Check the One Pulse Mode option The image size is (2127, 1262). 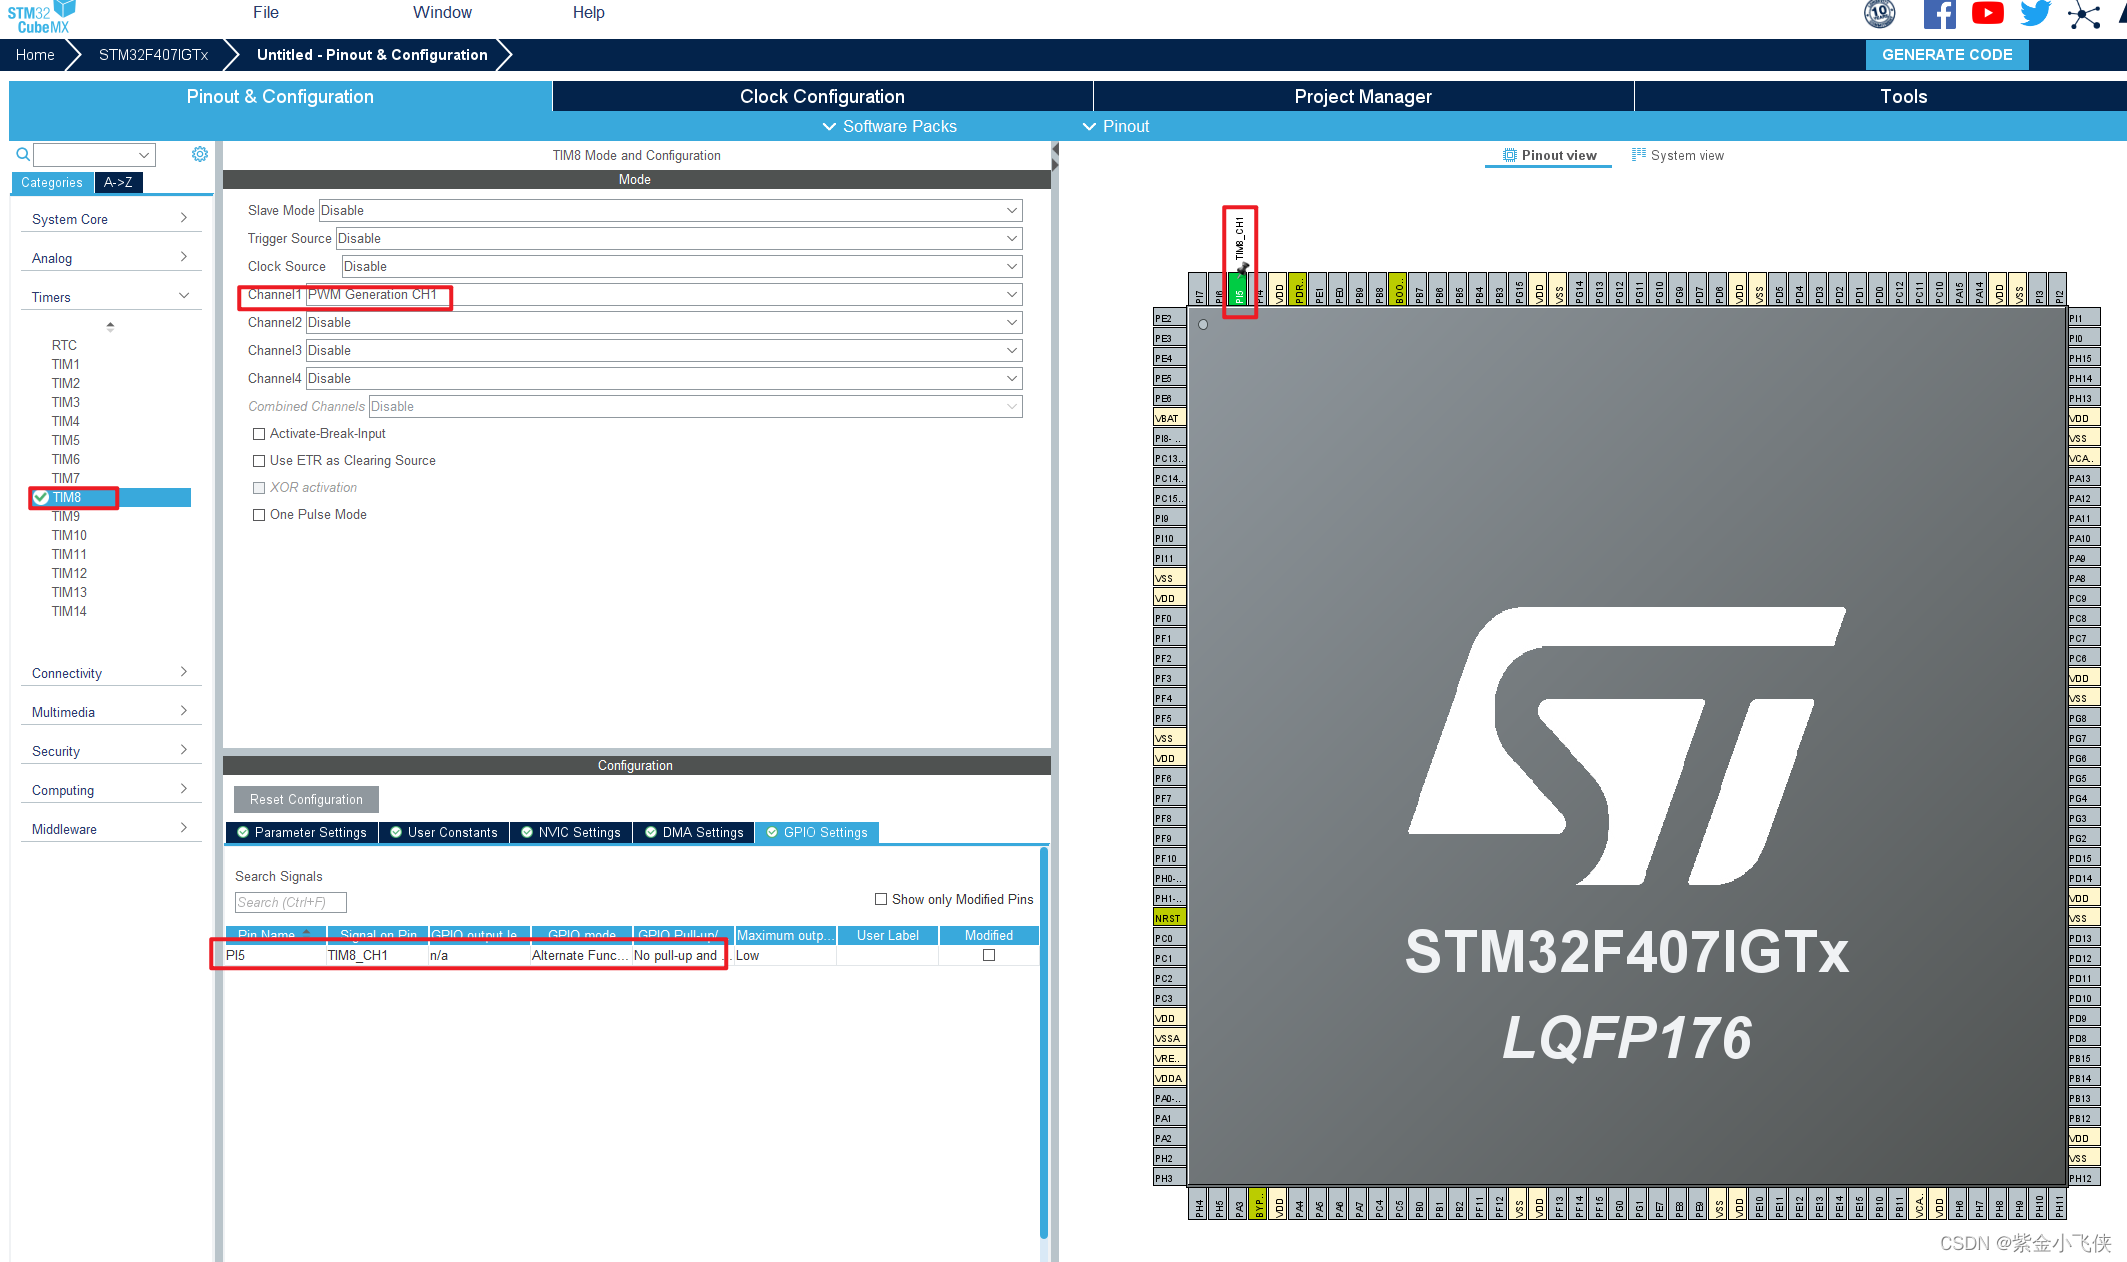259,515
